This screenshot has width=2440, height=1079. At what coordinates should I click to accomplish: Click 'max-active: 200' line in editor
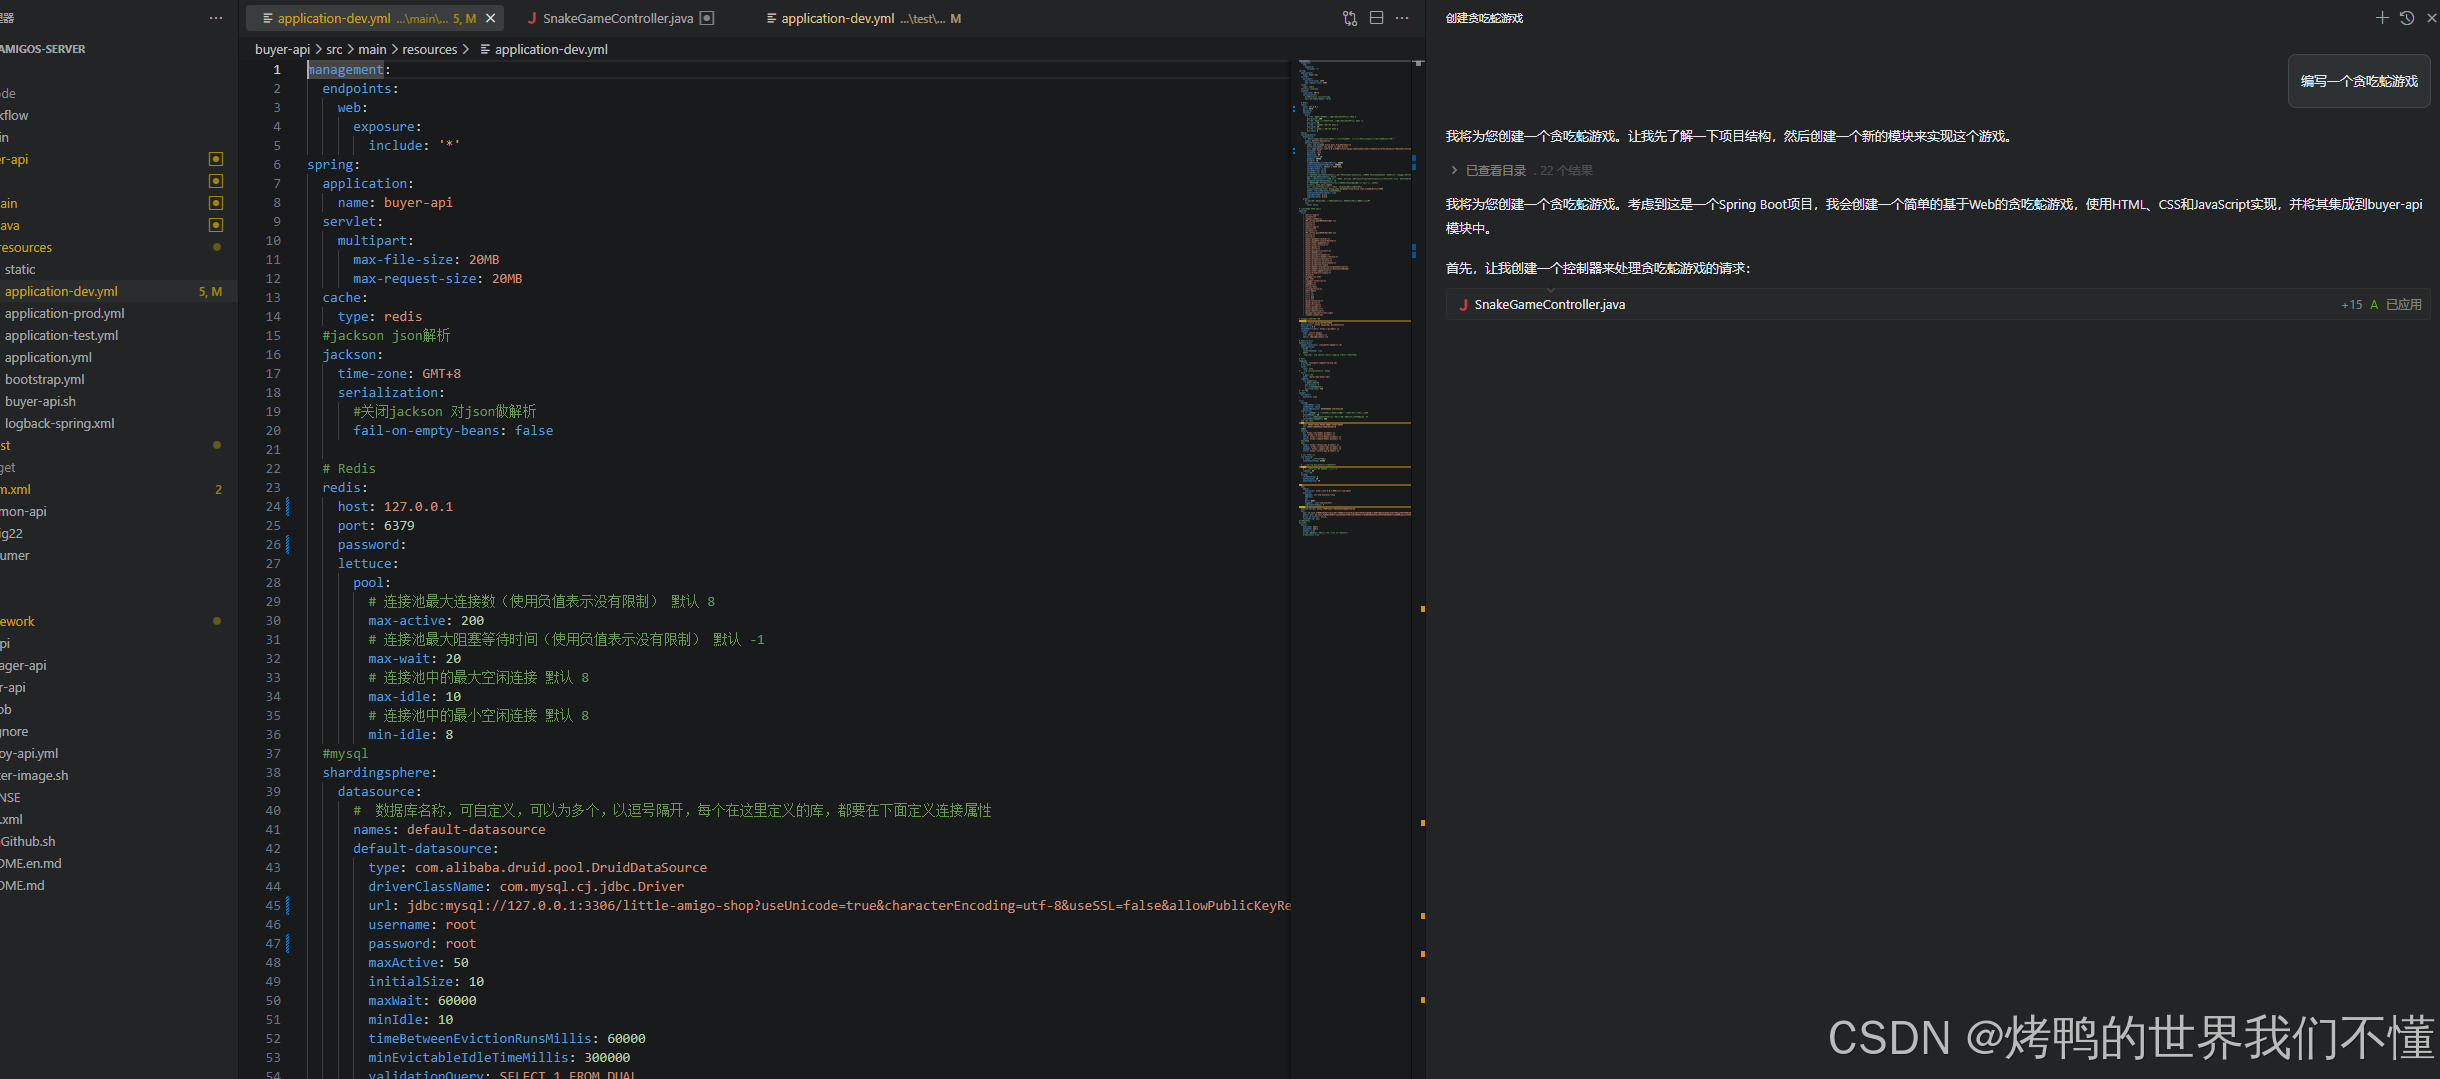pyautogui.click(x=426, y=621)
